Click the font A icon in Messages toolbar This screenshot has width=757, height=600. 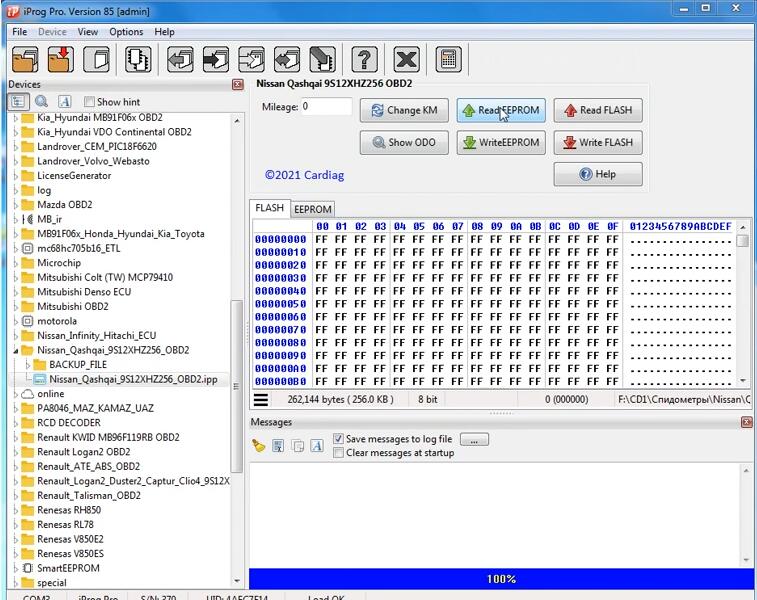coord(317,446)
